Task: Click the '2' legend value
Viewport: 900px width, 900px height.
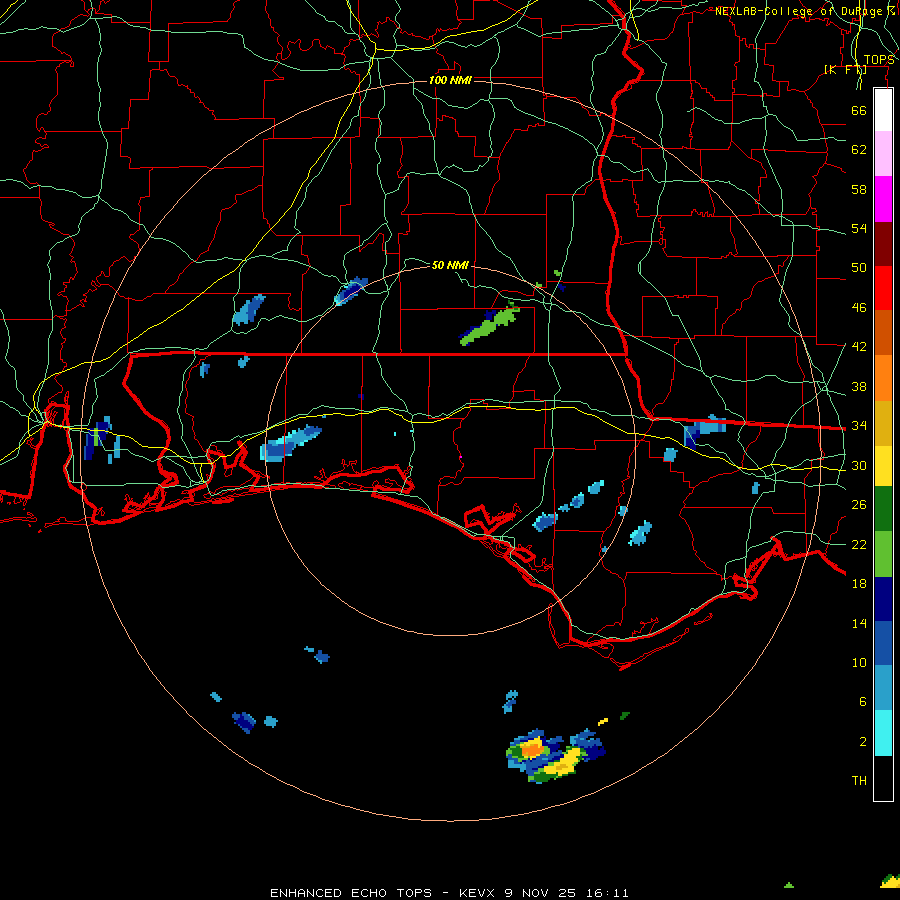Action: tap(863, 742)
